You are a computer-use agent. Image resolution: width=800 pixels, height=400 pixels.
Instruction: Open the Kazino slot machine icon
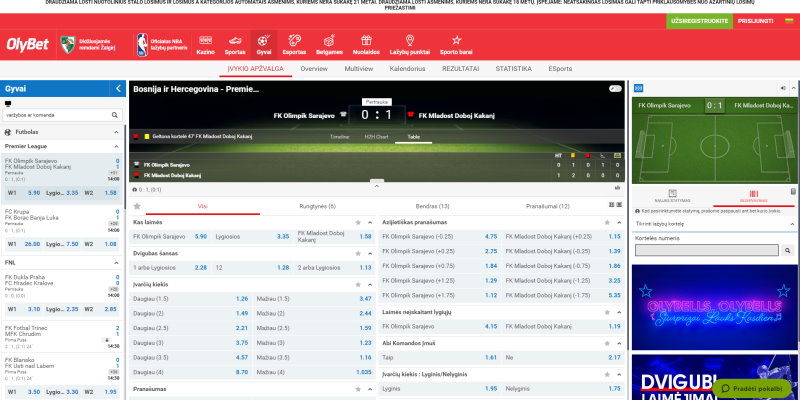[205, 40]
